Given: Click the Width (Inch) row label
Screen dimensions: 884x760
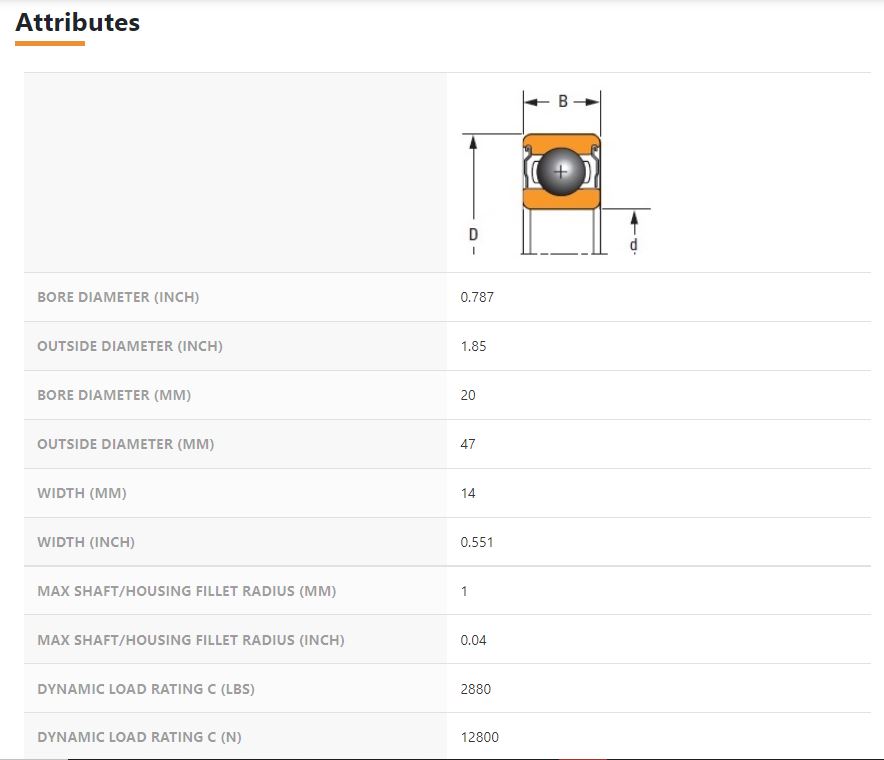Looking at the screenshot, I should click(86, 542).
